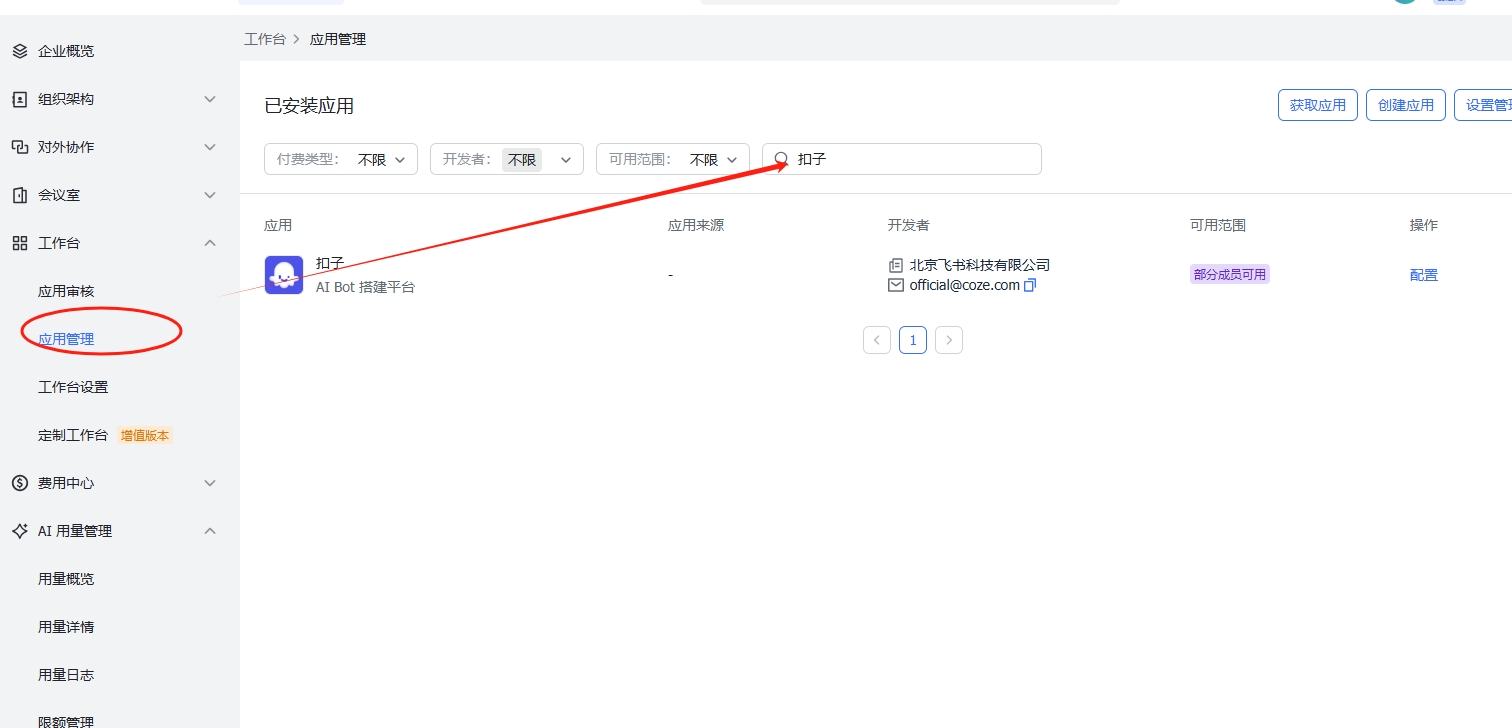Click the 开发者 column header

[x=908, y=225]
